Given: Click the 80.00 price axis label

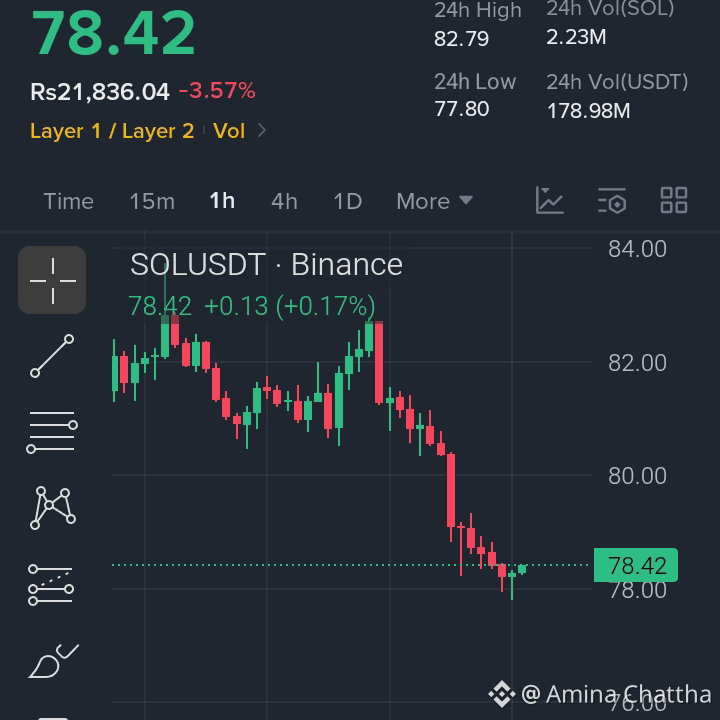Looking at the screenshot, I should coord(637,476).
